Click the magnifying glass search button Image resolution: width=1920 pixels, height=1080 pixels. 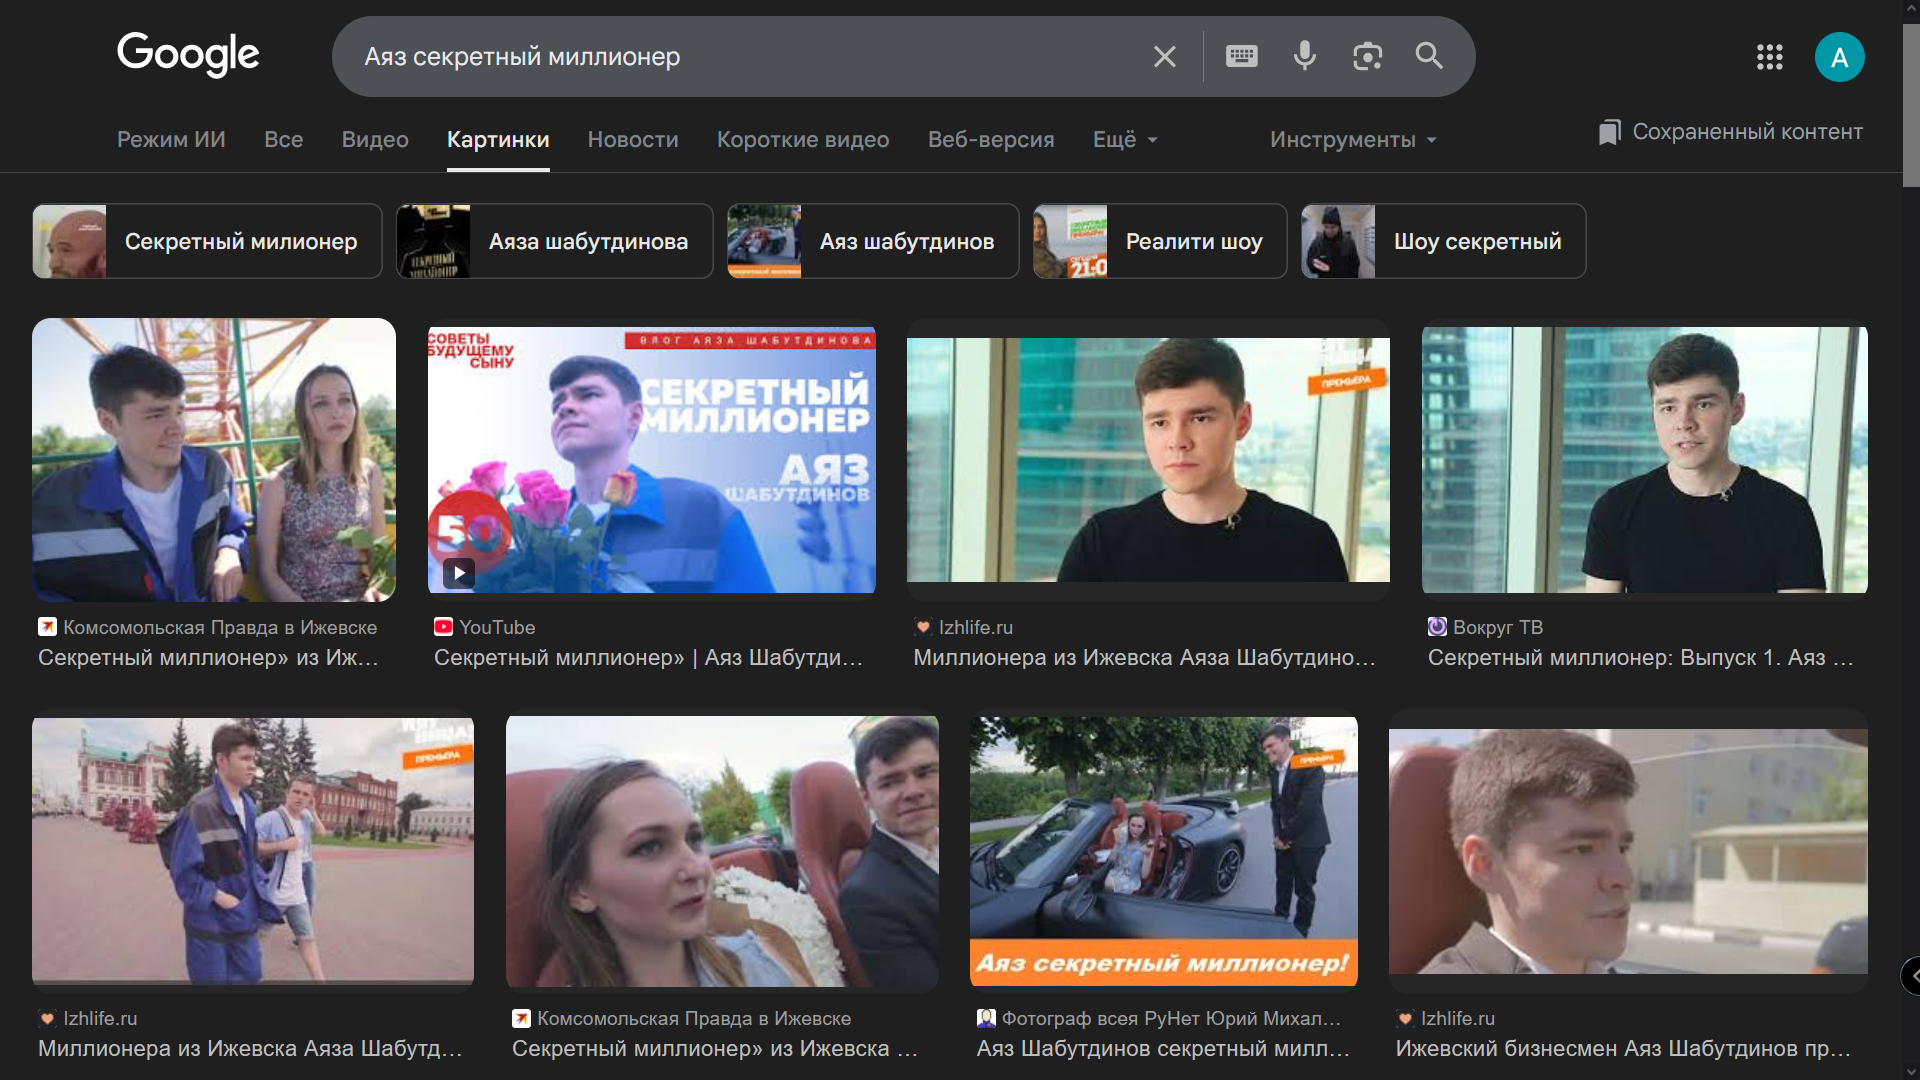coord(1429,56)
